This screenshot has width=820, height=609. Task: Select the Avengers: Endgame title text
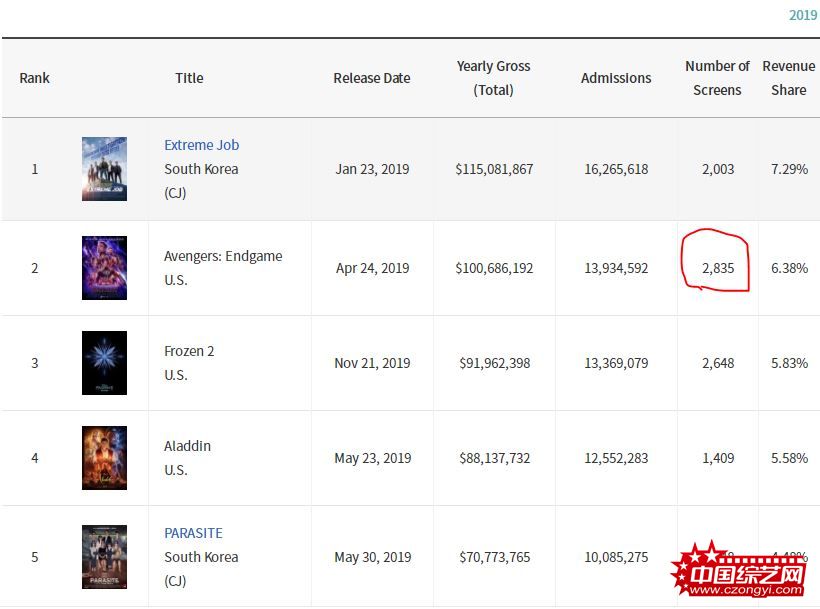(223, 256)
